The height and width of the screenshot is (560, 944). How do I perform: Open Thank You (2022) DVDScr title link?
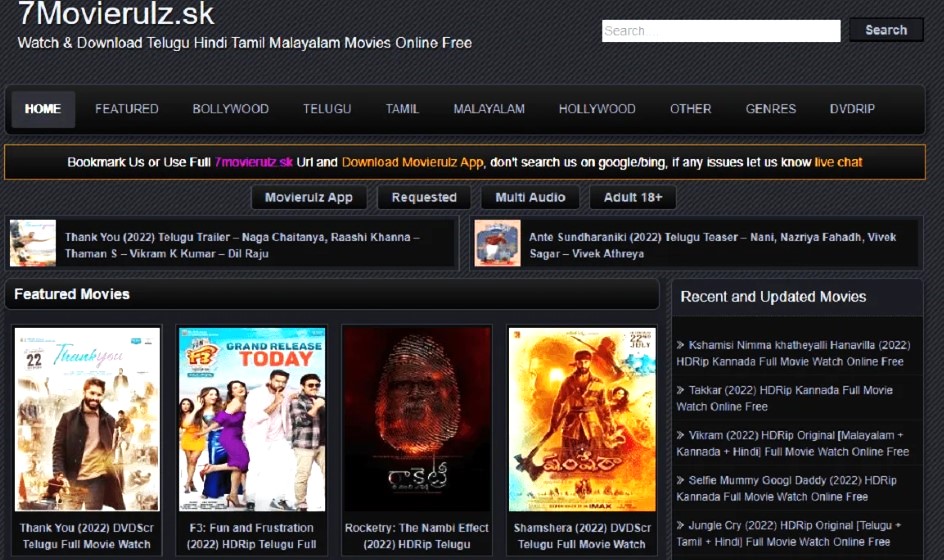(x=87, y=536)
